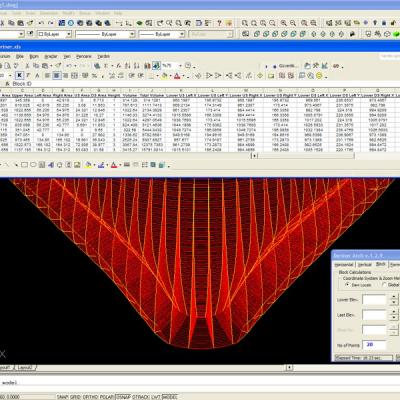
Task: Toggle POLAR tracking in status bar
Action: (107, 397)
